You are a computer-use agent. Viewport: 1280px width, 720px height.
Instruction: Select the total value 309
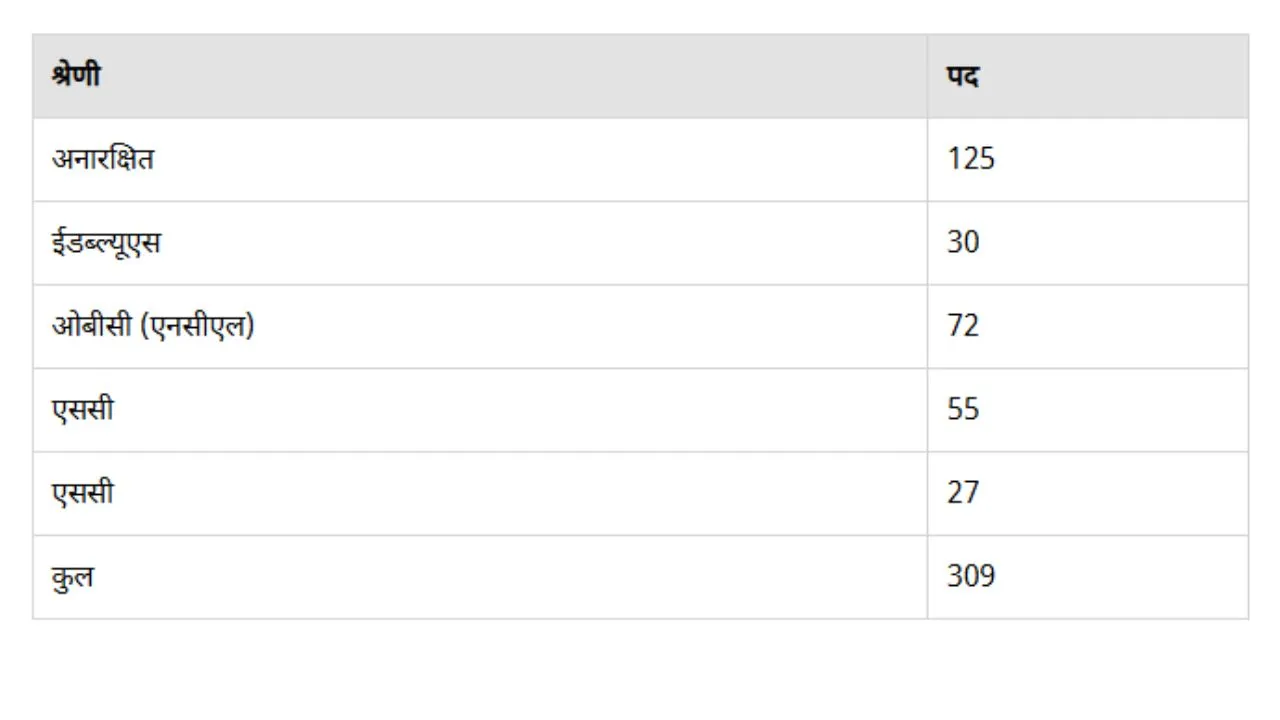pos(971,577)
